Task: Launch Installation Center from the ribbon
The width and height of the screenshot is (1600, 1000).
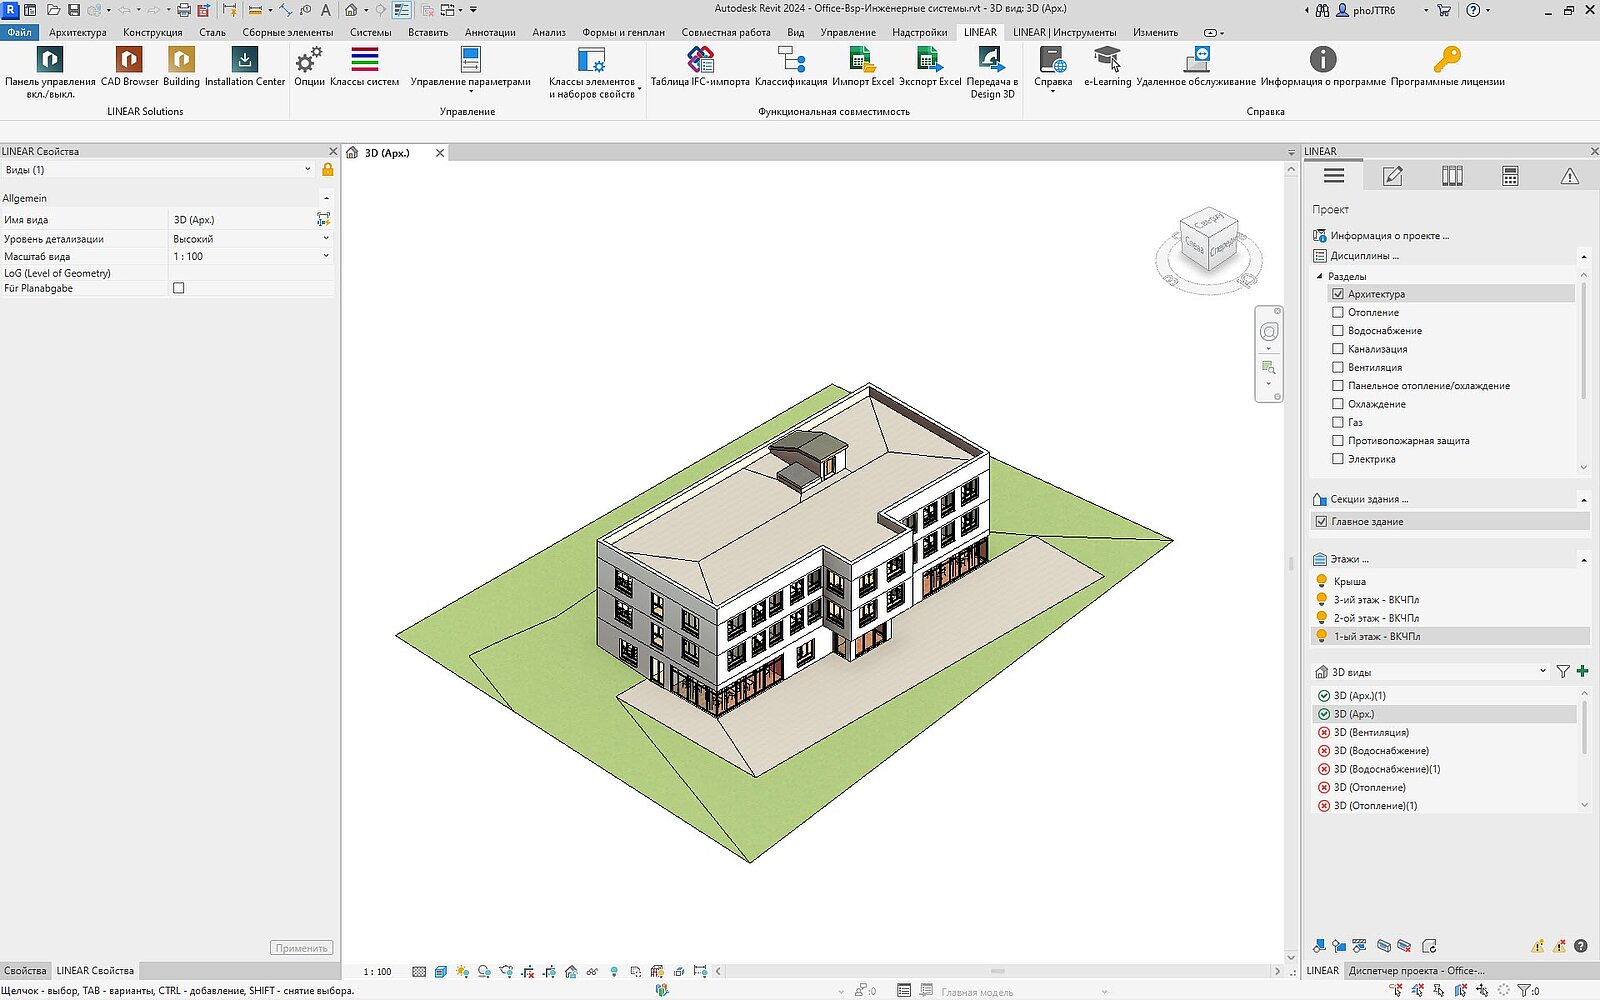Action: (245, 61)
